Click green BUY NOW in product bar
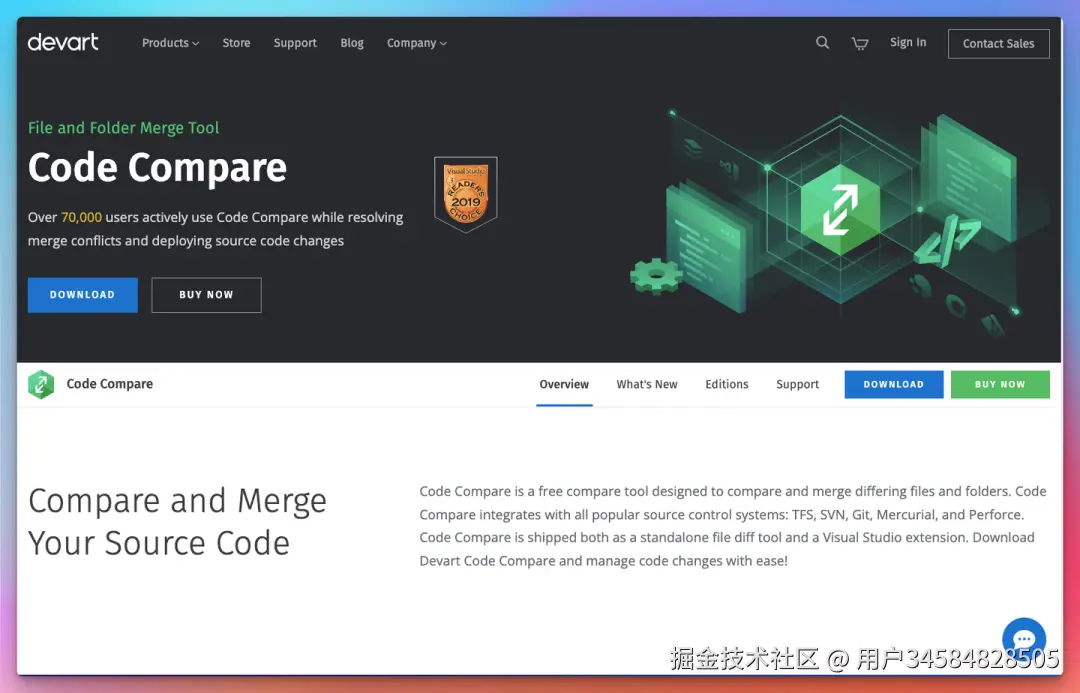Screen dimensions: 1080x693 pyautogui.click(x=1000, y=384)
